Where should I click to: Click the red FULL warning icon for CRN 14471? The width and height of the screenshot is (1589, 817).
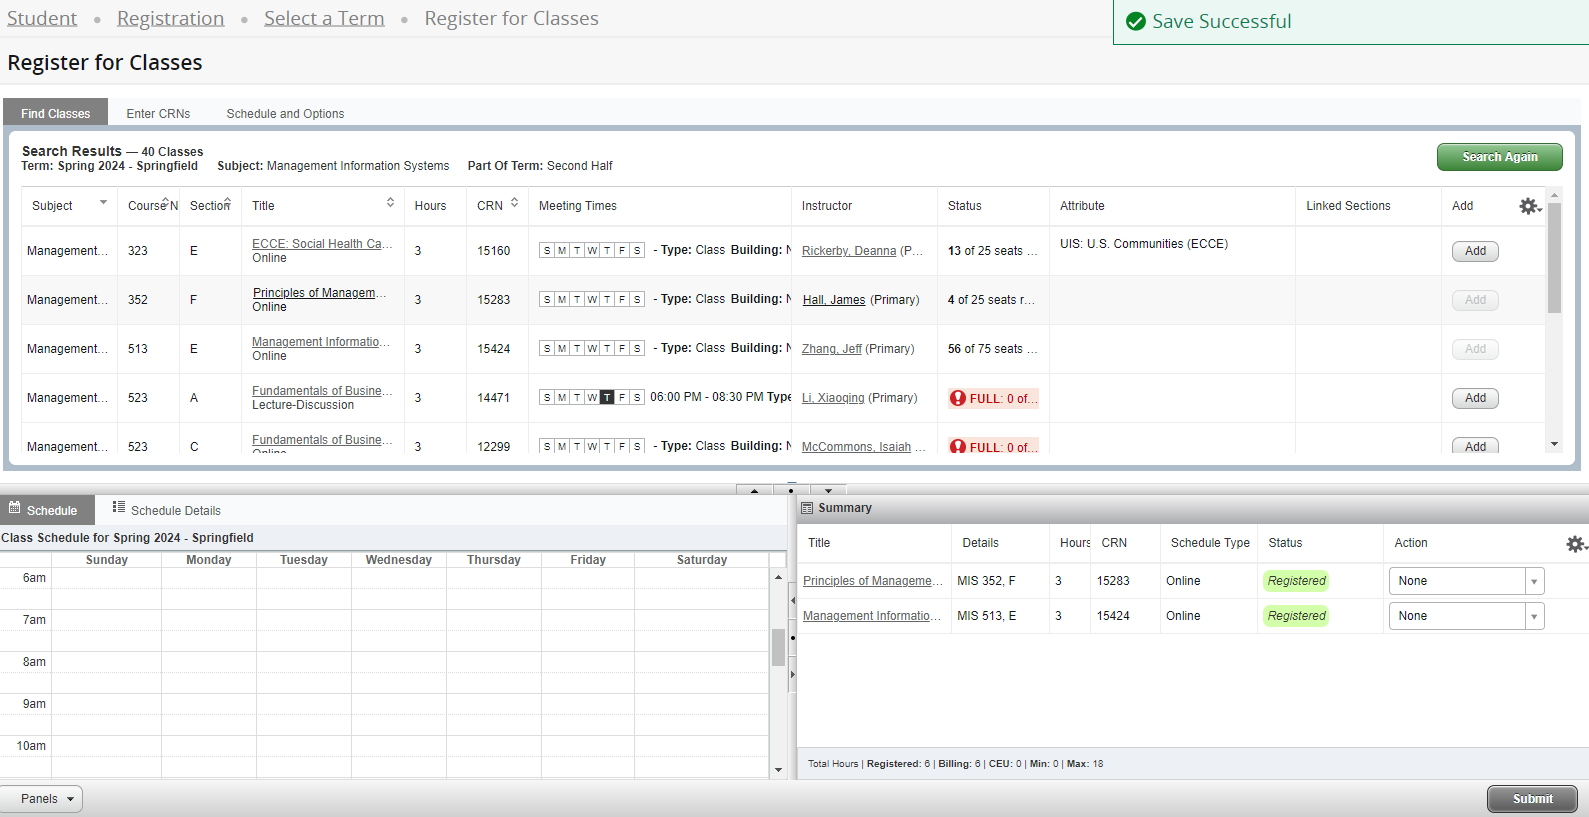(x=958, y=398)
